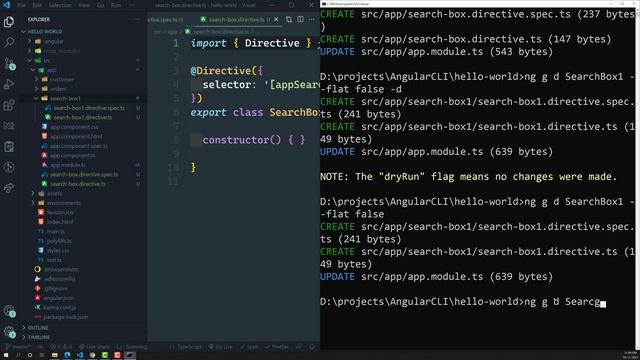Image resolution: width=640 pixels, height=360 pixels.
Task: Collapse the app folder
Action: click(51, 70)
